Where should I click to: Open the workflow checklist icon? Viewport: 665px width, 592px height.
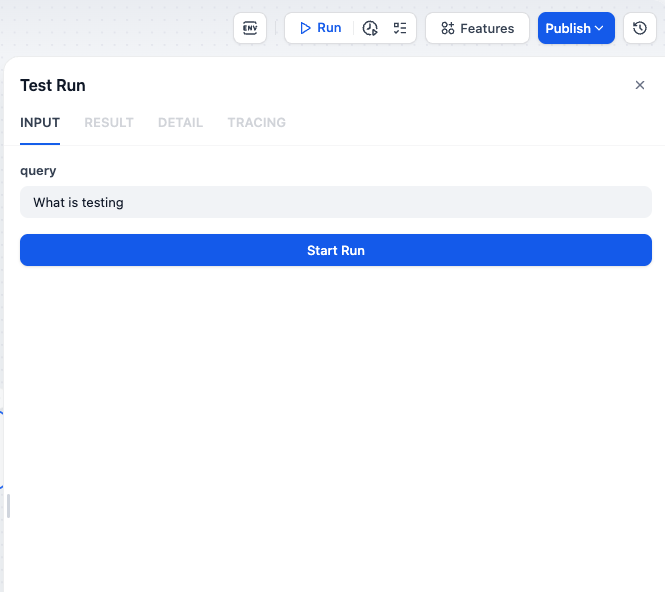pyautogui.click(x=400, y=28)
